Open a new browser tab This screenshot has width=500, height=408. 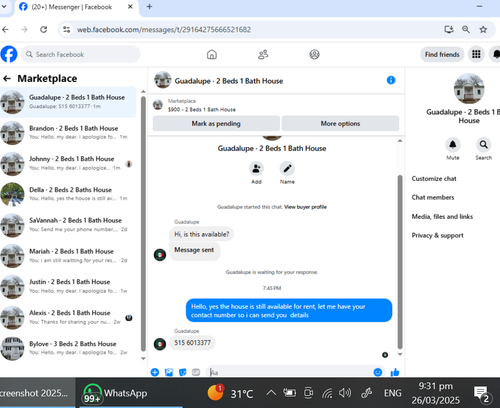click(x=149, y=7)
